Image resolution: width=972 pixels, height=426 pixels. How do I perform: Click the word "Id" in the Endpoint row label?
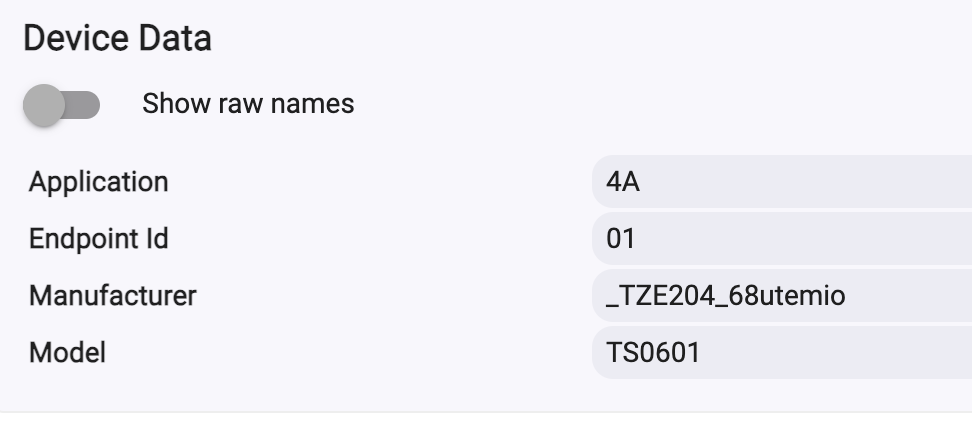coord(157,239)
